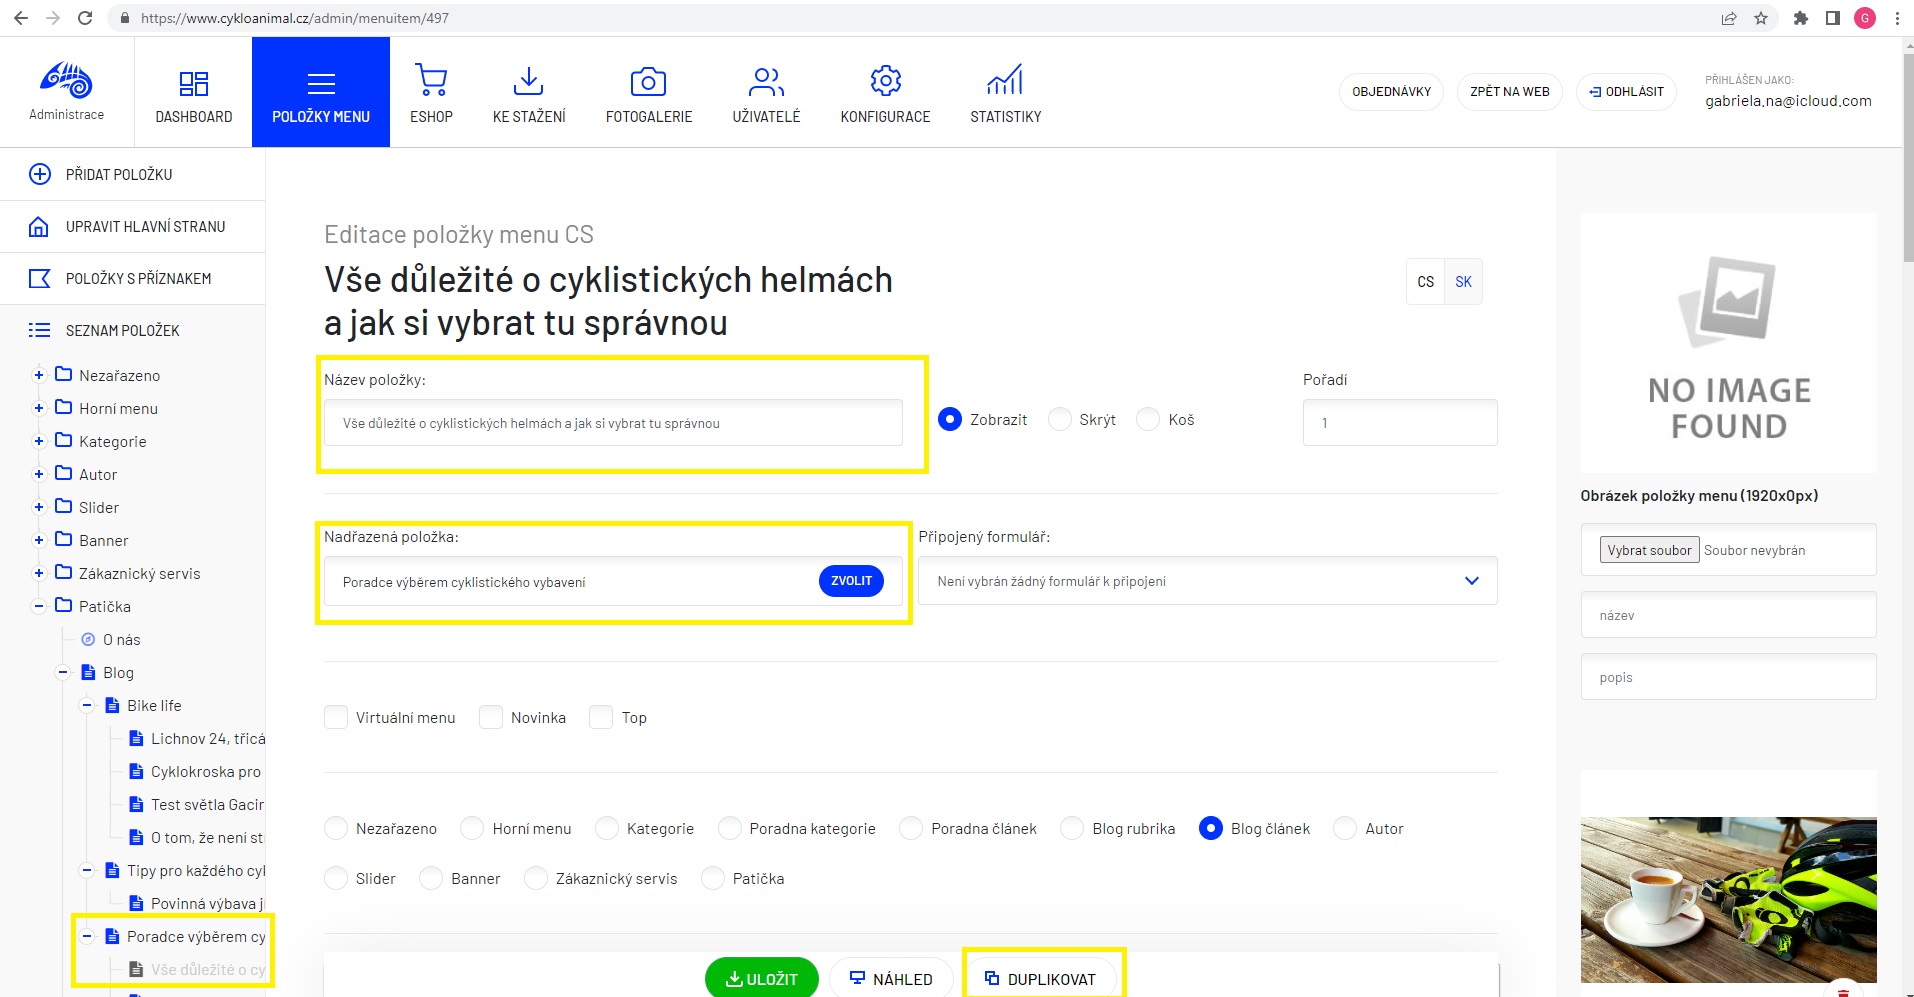Open Konfigurace gear icon
Screen dimensions: 1914x997
[885, 81]
